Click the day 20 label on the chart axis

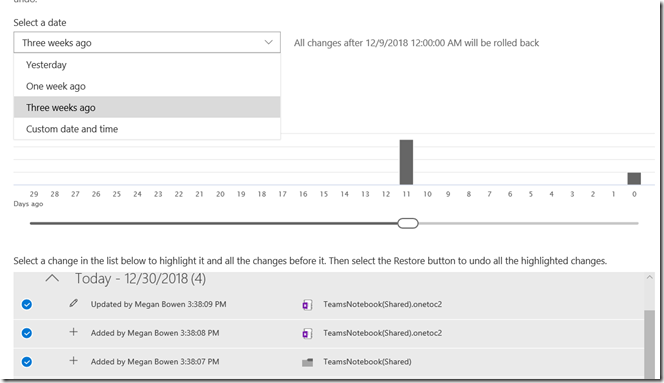220,194
